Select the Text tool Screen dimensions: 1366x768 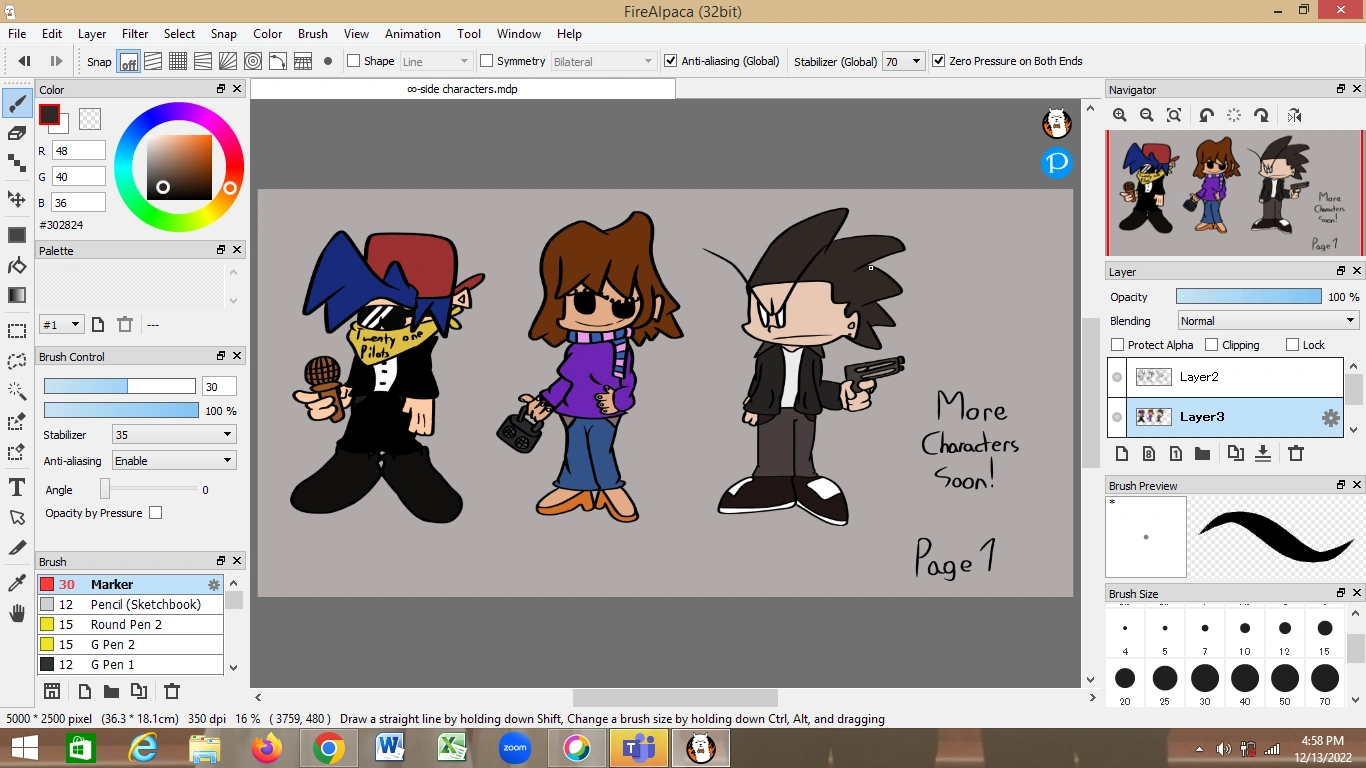[16, 487]
